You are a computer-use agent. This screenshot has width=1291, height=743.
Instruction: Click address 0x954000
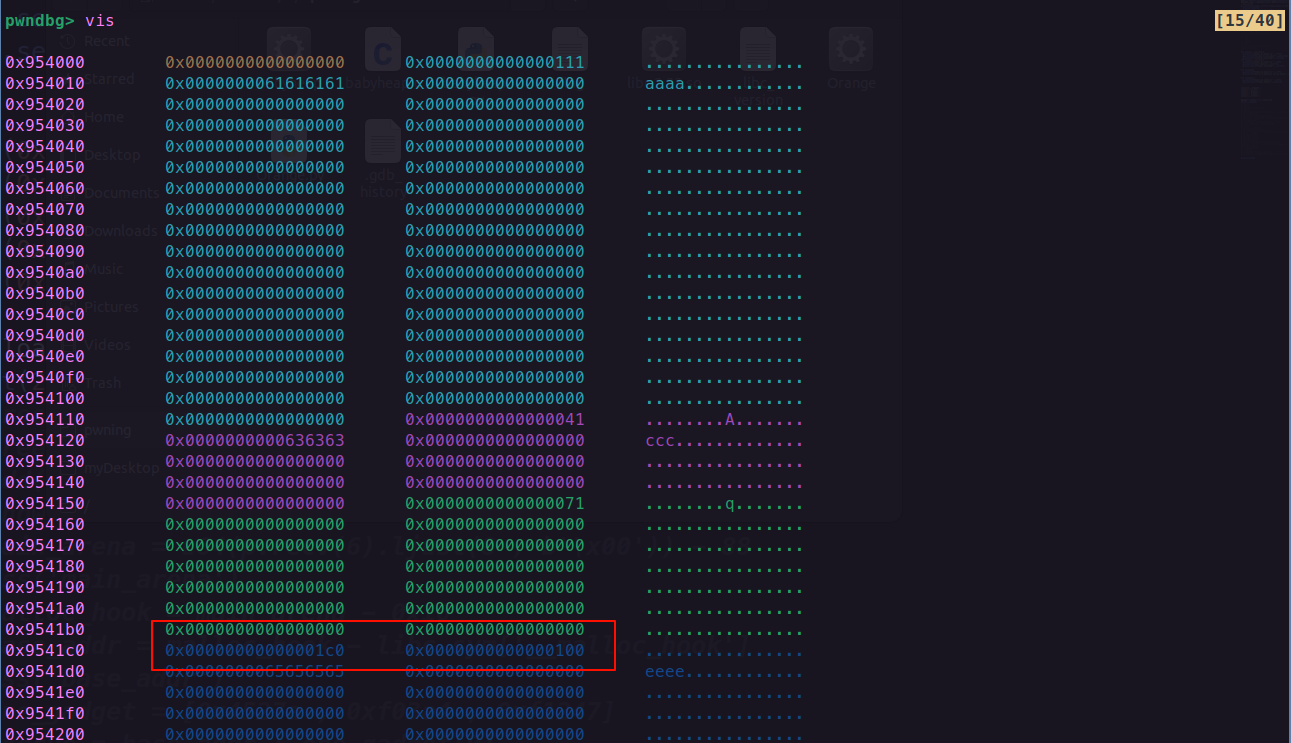(x=45, y=62)
